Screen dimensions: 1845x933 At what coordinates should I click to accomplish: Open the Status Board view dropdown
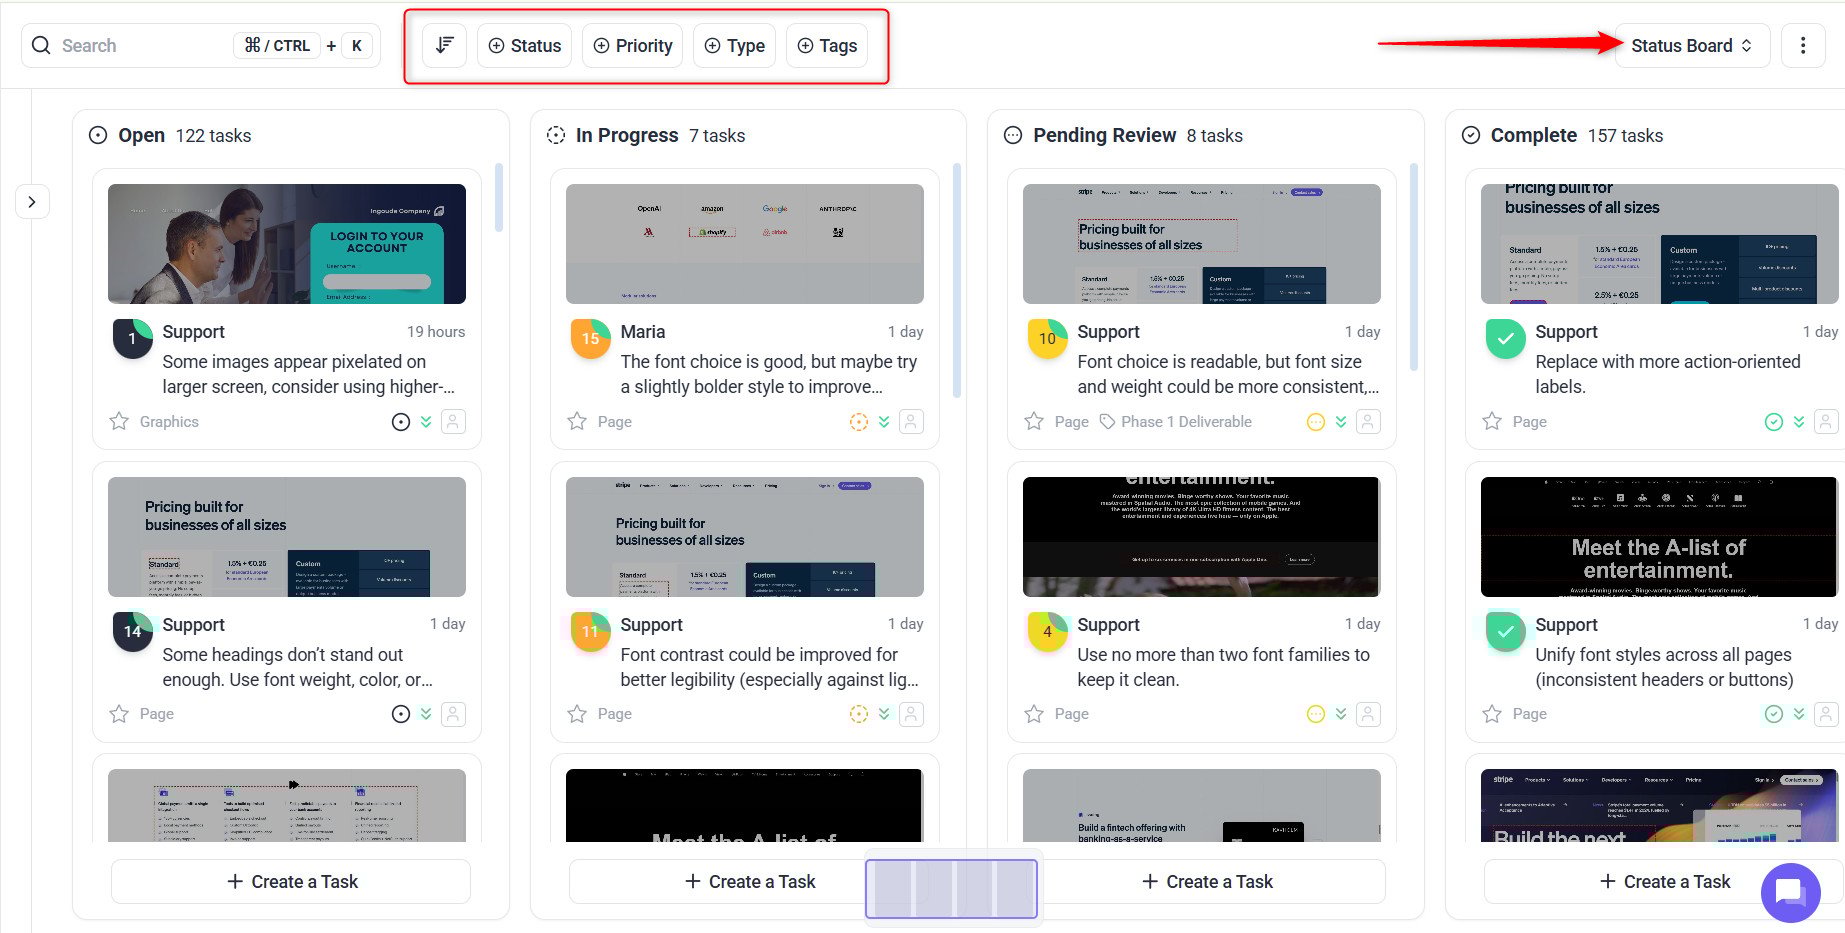[x=1691, y=46]
